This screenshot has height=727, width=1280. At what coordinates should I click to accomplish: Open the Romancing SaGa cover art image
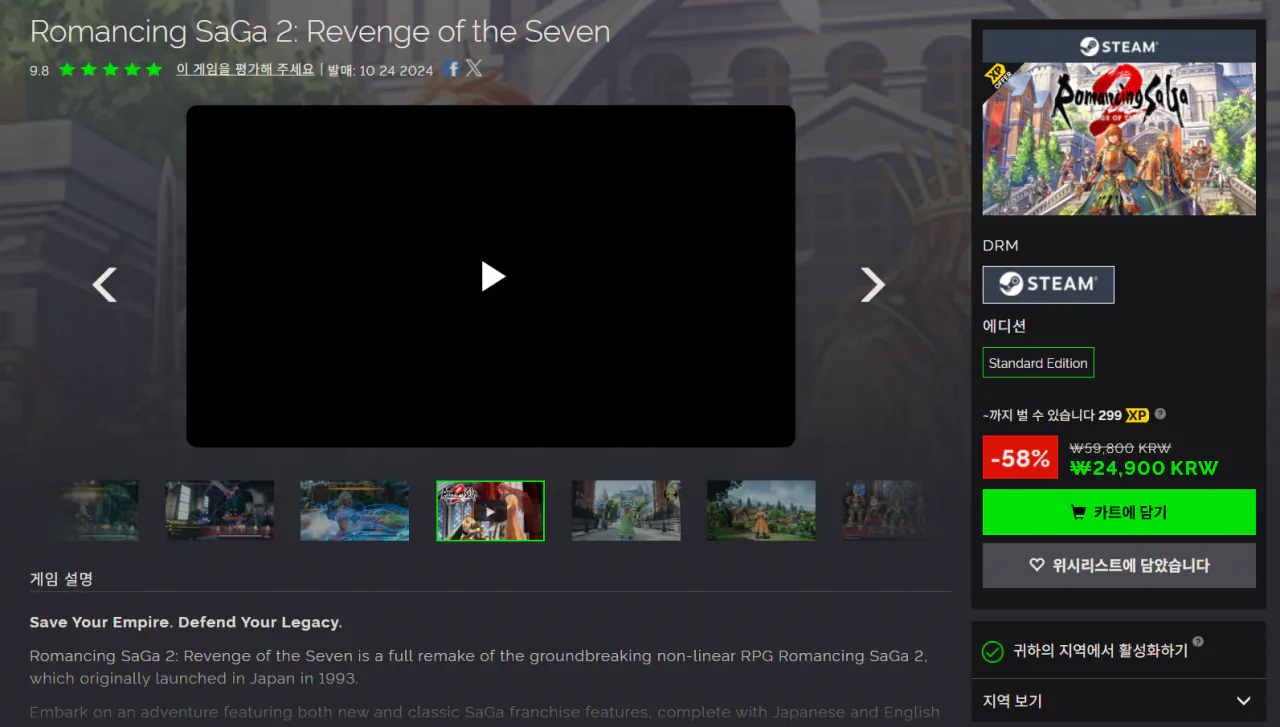click(x=1119, y=139)
